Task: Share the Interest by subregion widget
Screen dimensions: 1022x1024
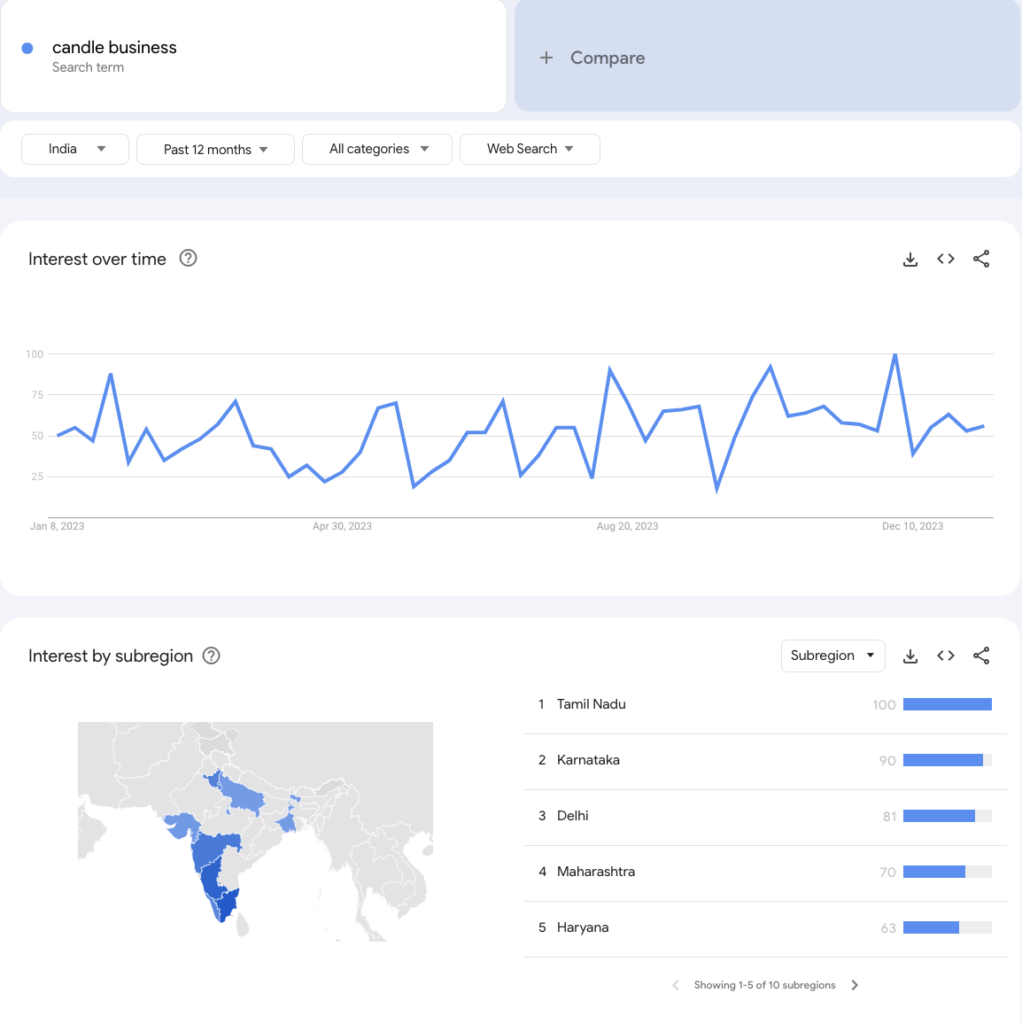Action: click(981, 656)
